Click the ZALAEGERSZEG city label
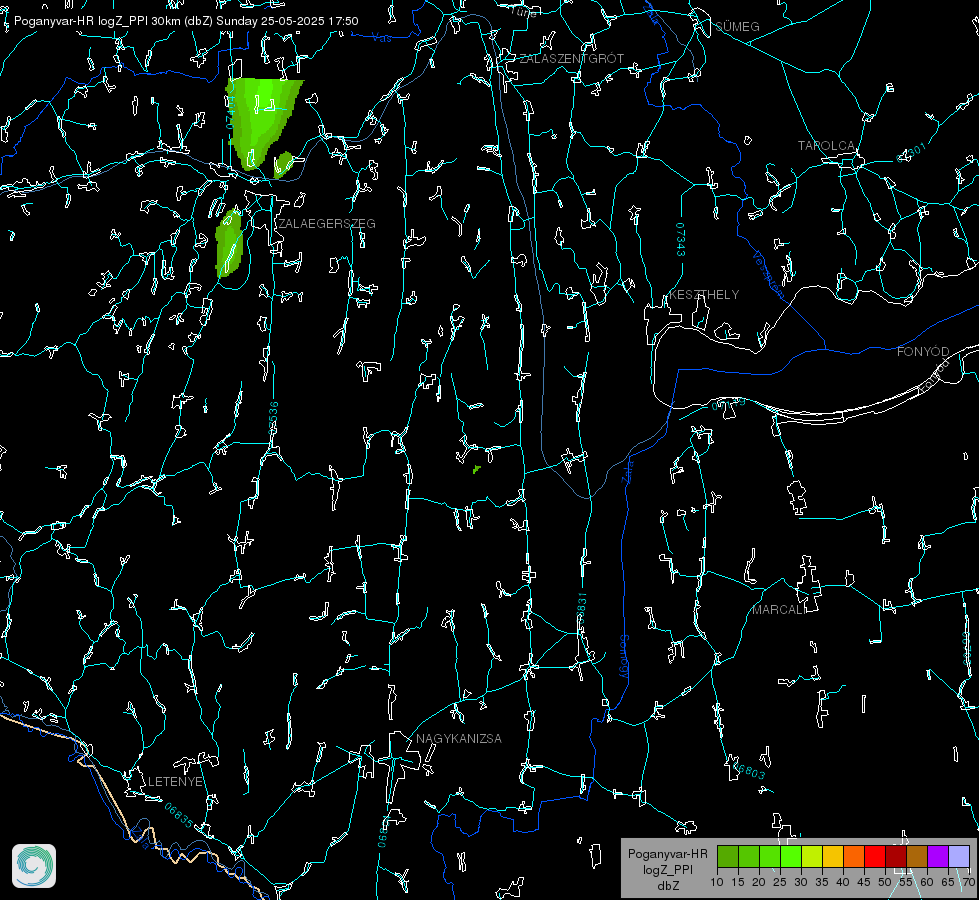The height and width of the screenshot is (900, 979). [x=327, y=224]
